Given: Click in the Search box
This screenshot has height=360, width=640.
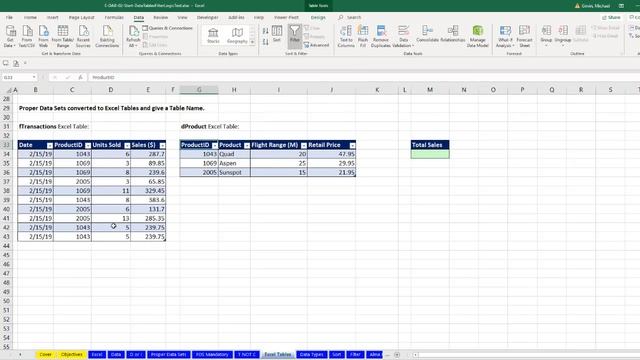Looking at the screenshot, I should 353,18.
